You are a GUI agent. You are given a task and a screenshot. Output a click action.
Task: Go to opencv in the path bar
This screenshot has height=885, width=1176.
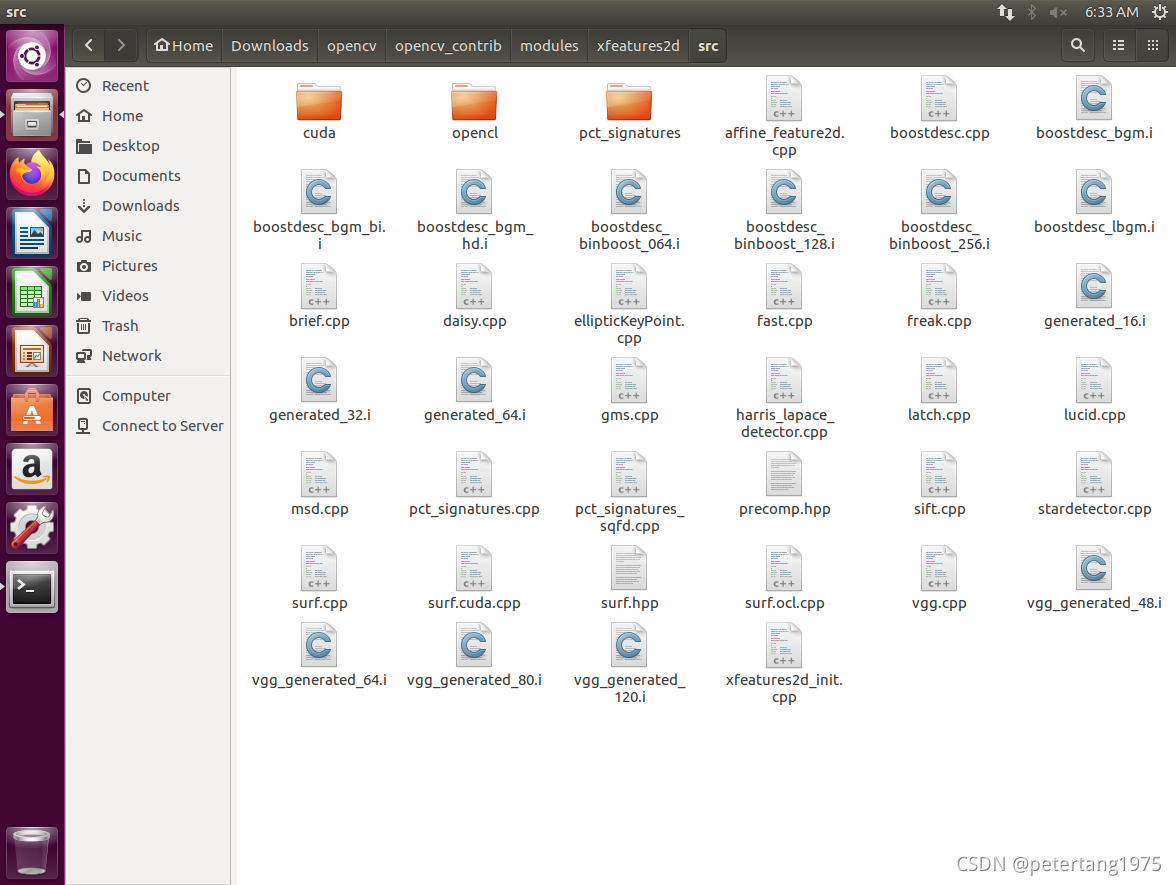point(352,46)
